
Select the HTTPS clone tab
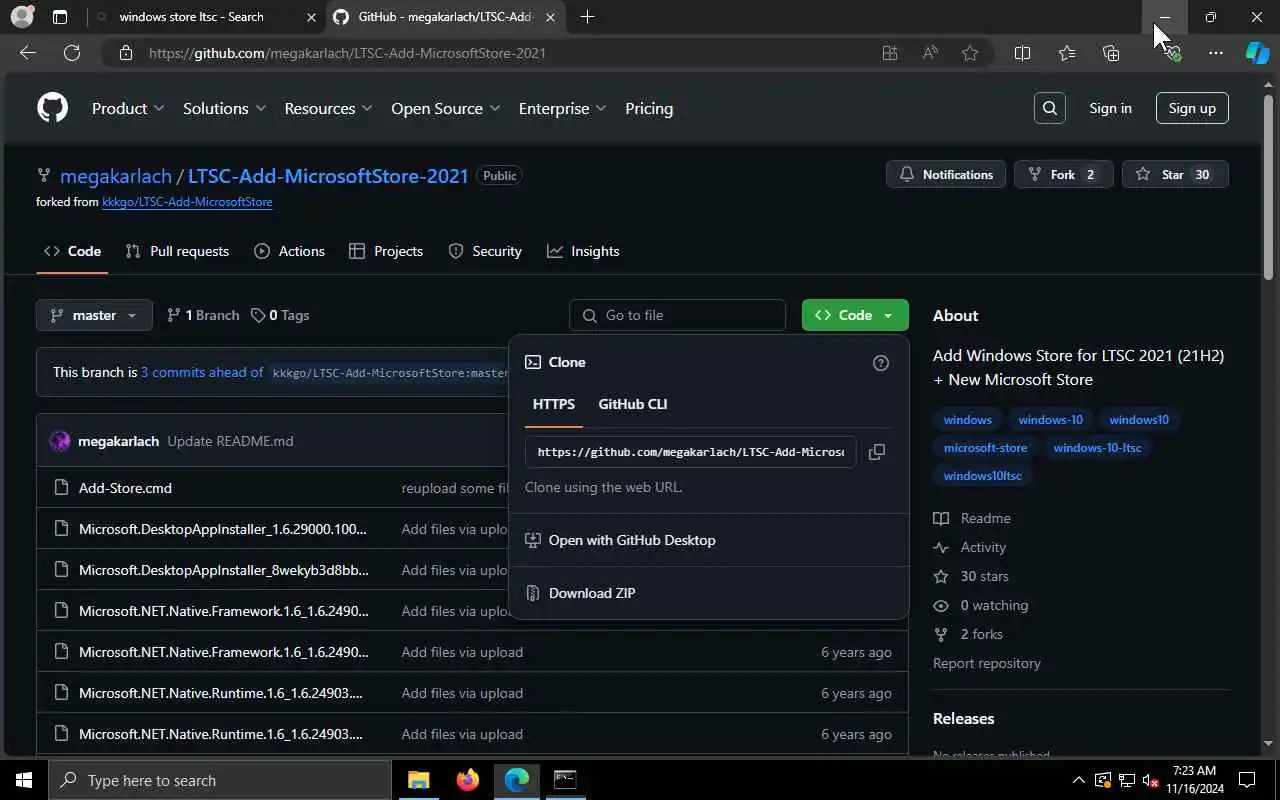tap(554, 404)
